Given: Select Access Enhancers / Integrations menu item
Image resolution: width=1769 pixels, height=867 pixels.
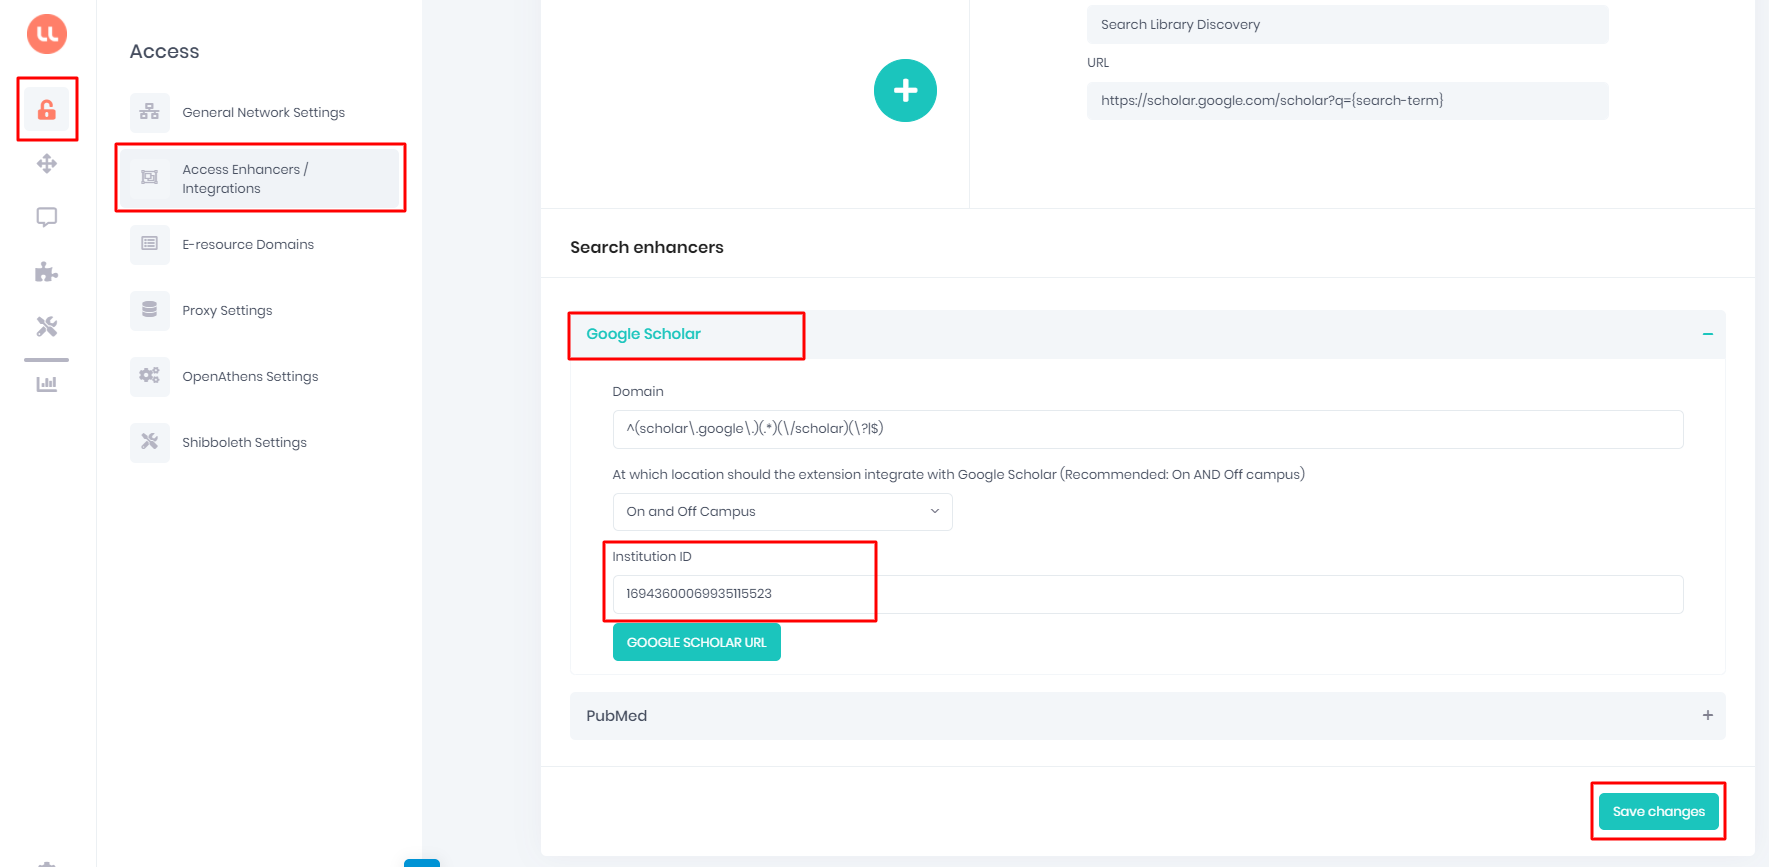Looking at the screenshot, I should click(x=245, y=179).
